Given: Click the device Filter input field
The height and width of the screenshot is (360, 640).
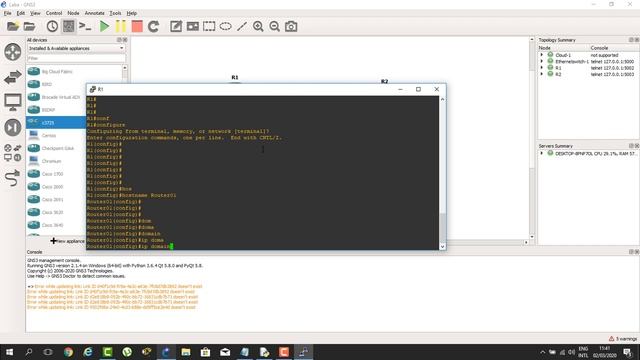Looking at the screenshot, I should (x=76, y=58).
